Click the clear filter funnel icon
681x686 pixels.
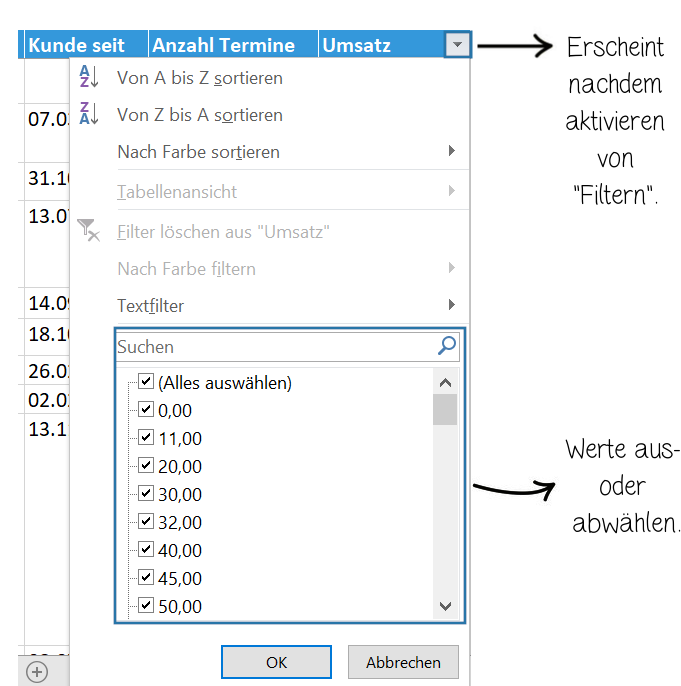click(89, 231)
